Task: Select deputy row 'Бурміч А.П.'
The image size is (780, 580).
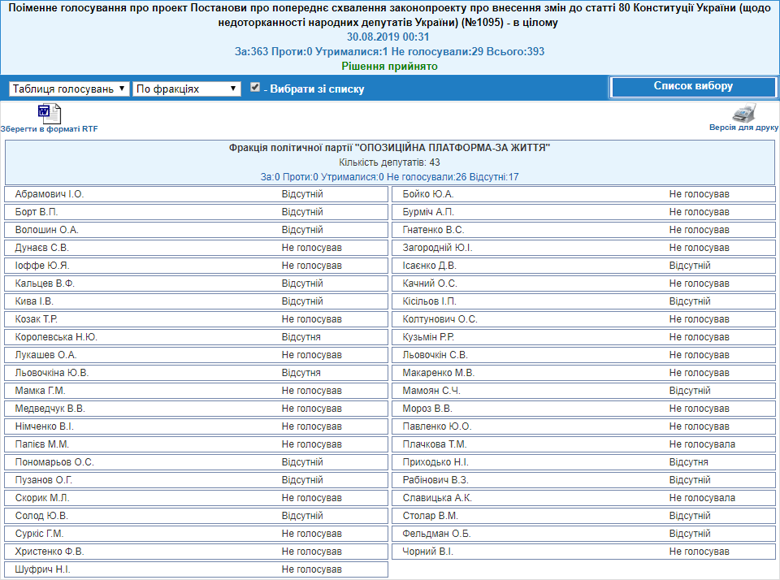Action: 584,212
